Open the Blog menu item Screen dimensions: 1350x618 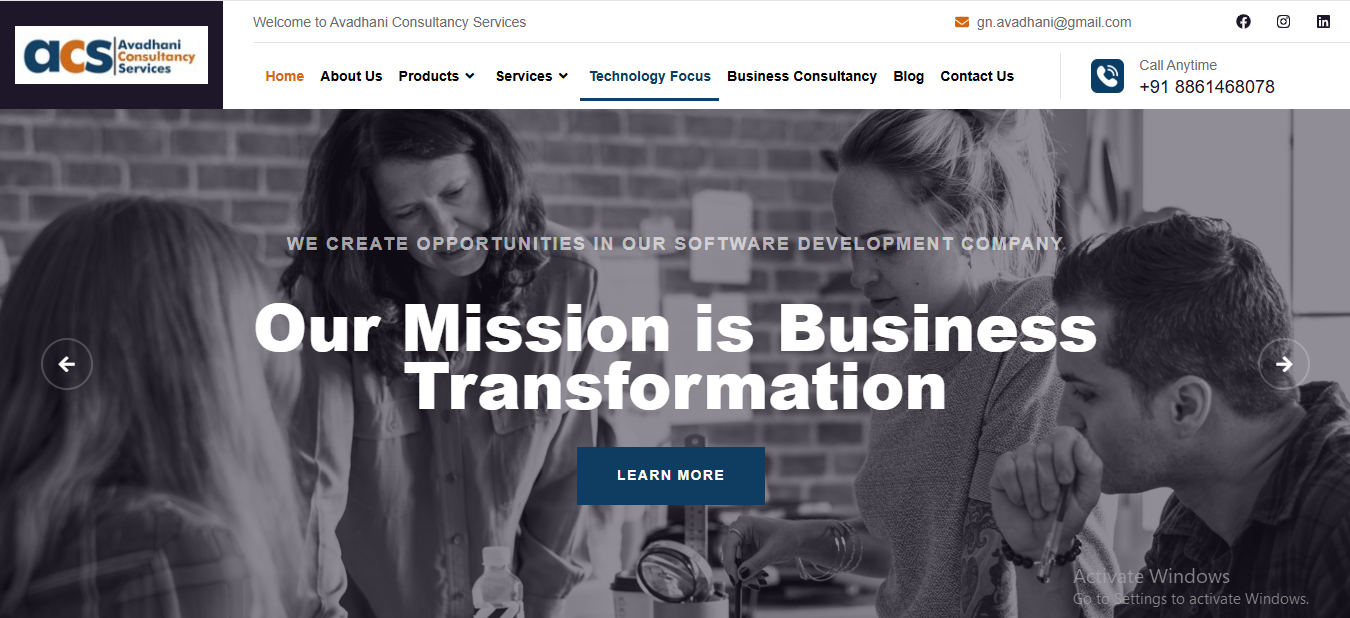tap(909, 76)
